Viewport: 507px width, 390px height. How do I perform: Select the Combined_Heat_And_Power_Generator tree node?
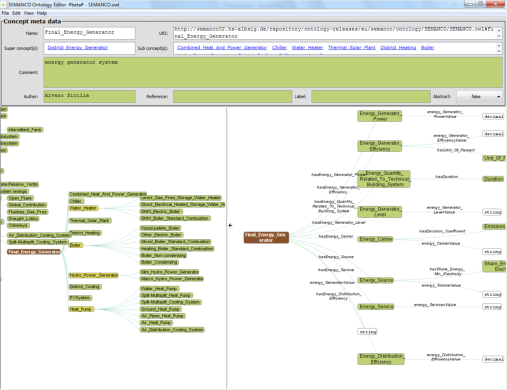tap(108, 194)
